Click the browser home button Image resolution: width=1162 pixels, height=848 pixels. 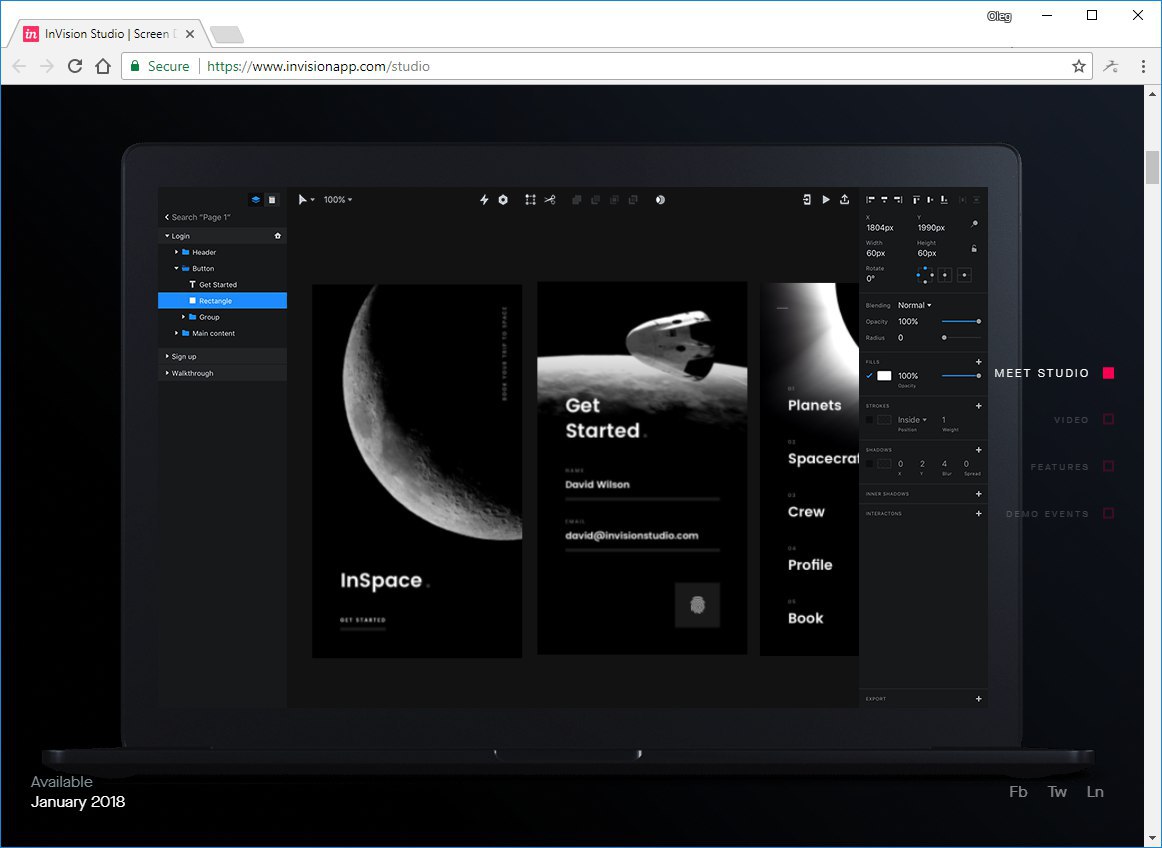pos(103,66)
